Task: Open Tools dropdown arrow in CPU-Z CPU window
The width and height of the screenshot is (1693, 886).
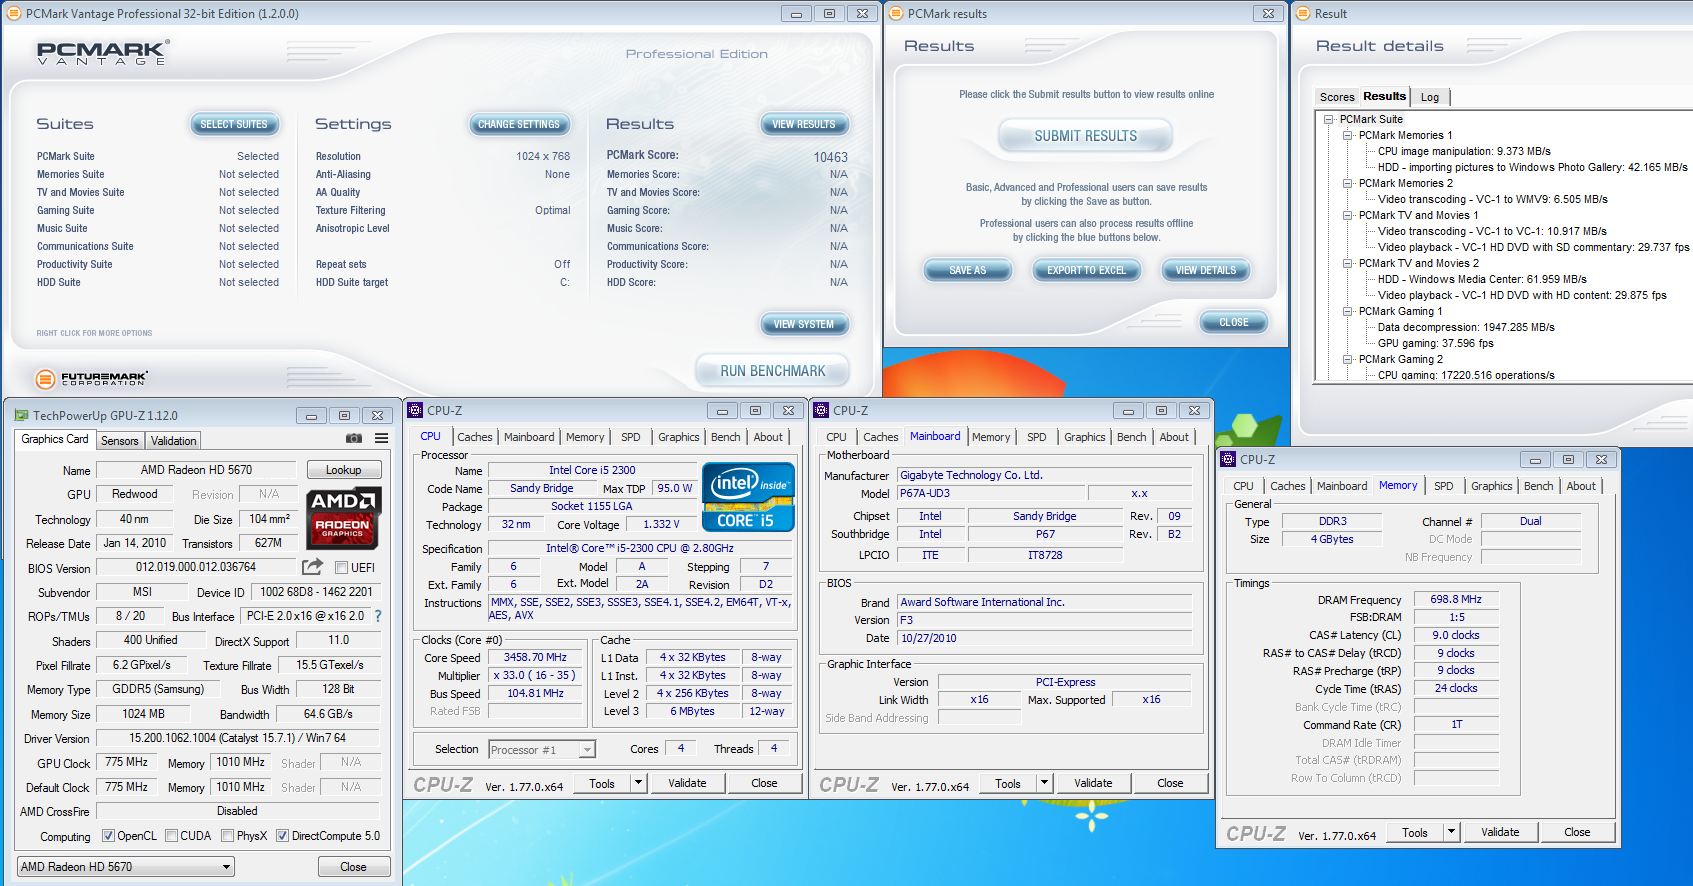Action: [638, 783]
